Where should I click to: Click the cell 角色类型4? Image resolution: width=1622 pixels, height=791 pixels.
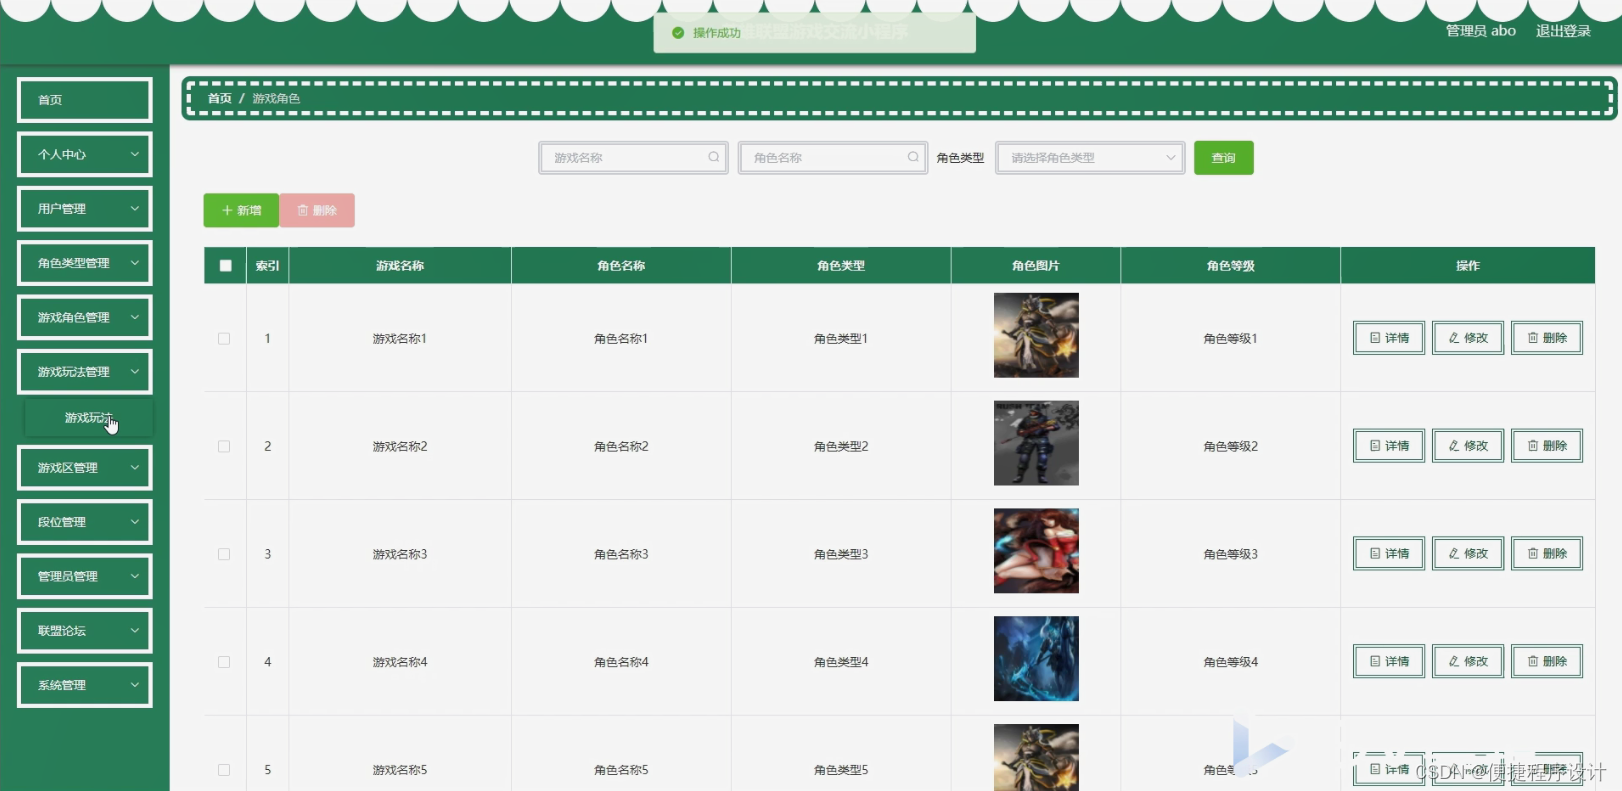tap(841, 662)
